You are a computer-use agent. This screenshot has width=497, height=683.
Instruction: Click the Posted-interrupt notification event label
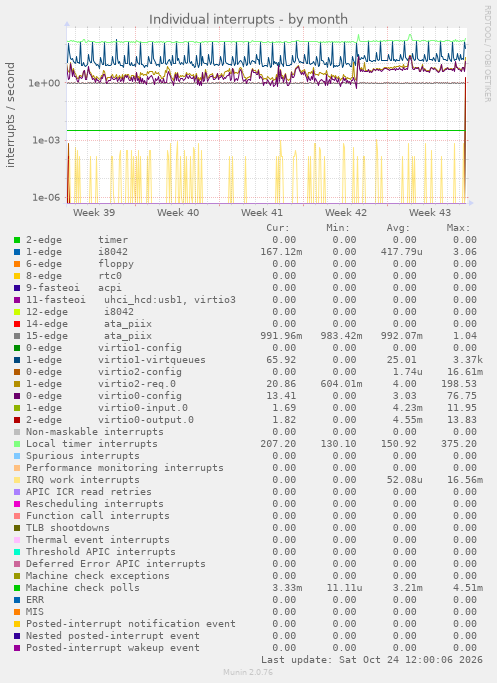coord(131,624)
